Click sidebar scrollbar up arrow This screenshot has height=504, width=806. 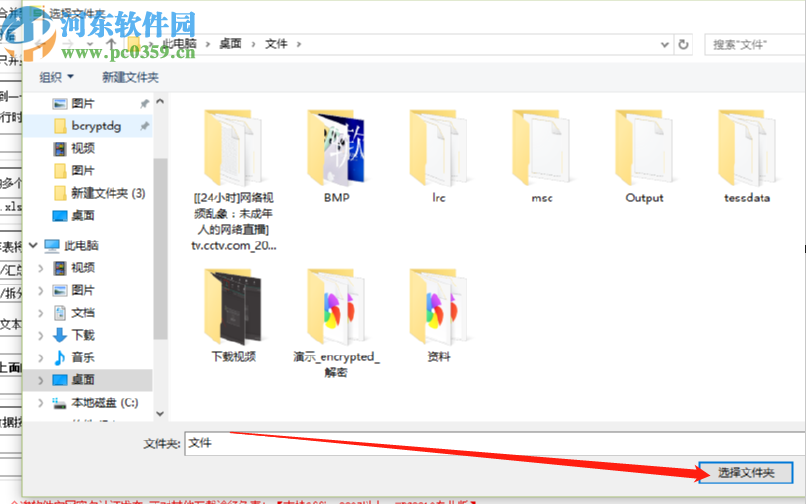coord(160,102)
